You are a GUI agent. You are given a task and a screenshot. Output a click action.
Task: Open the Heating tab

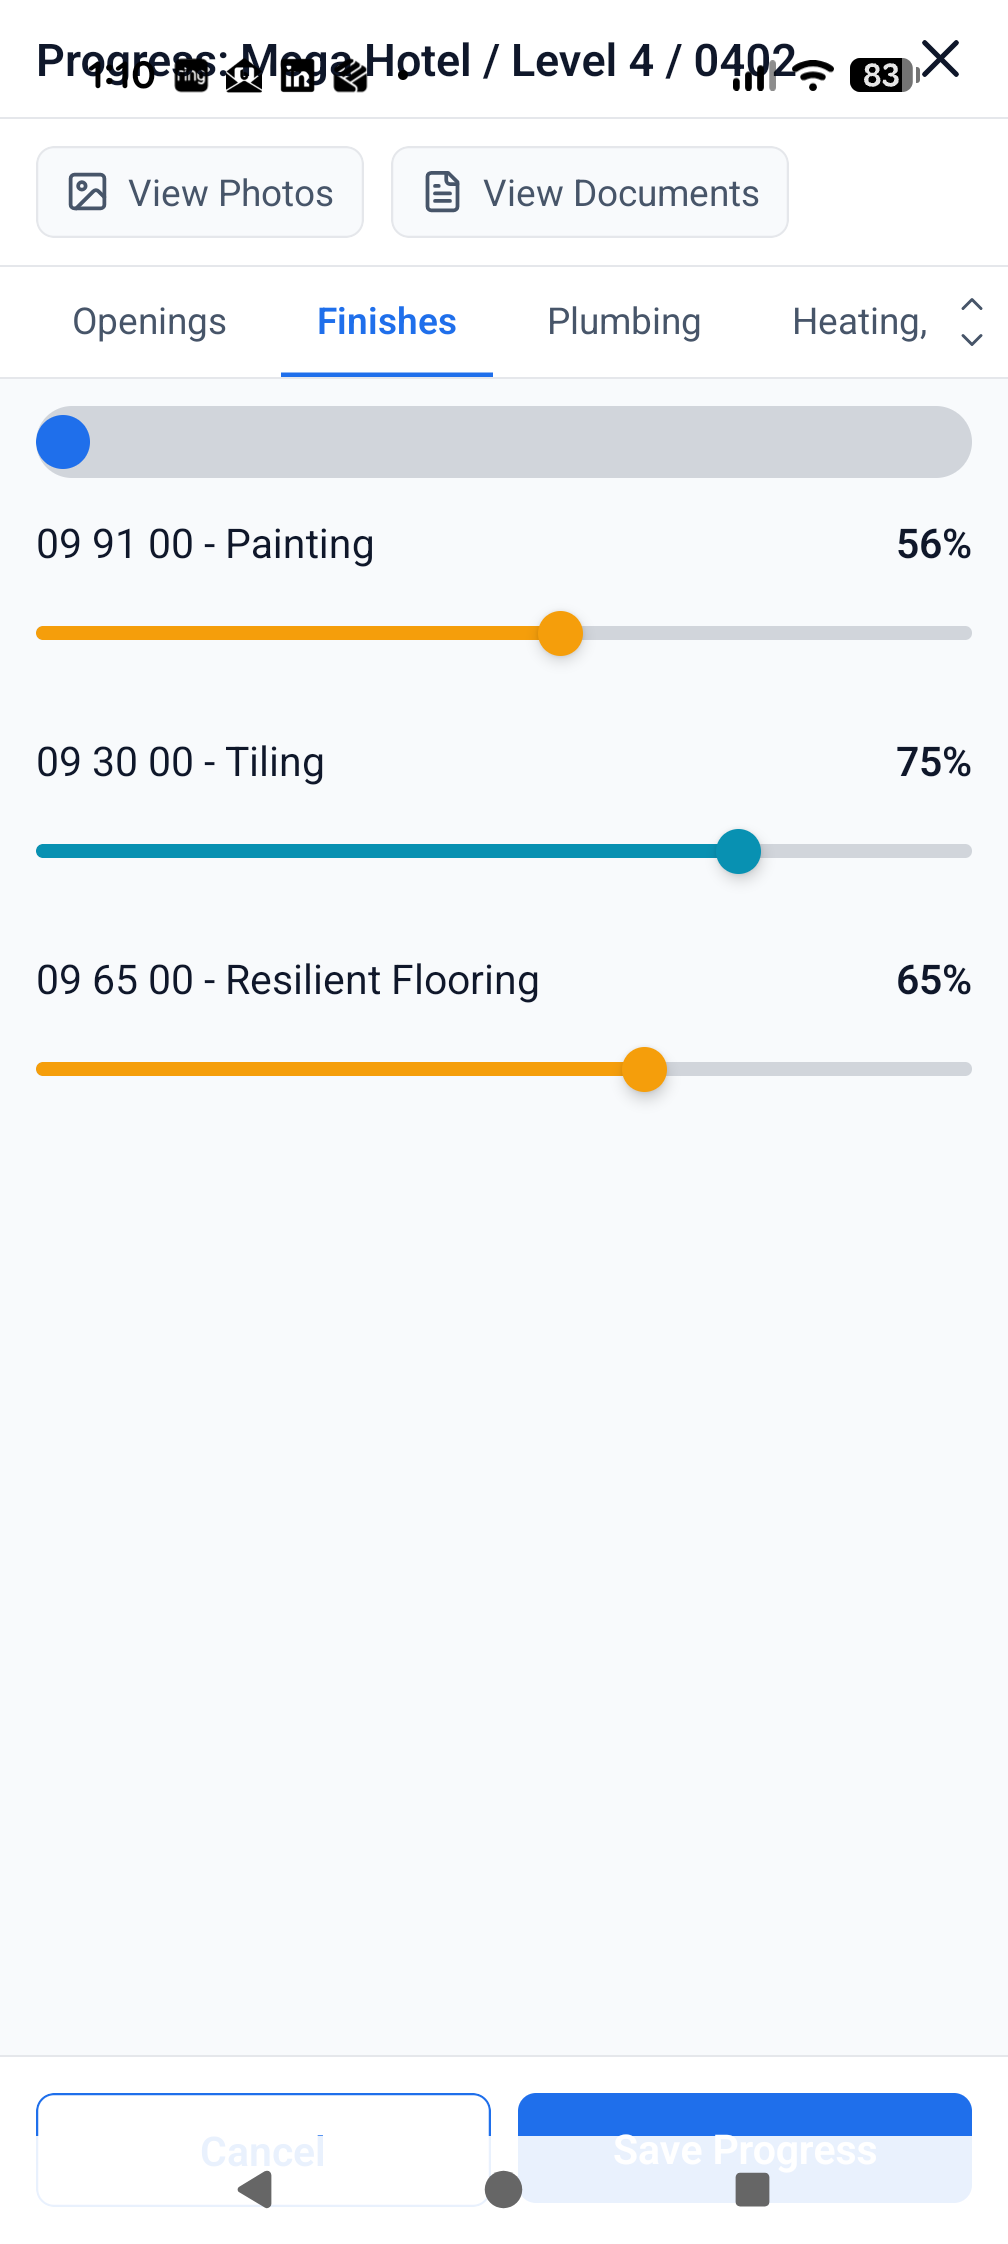click(x=860, y=322)
